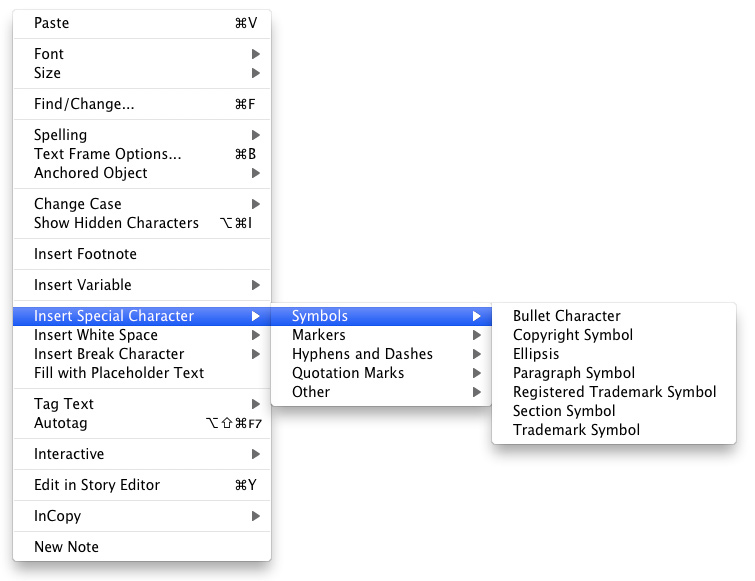Select New Note menu item
755x581 pixels.
(66, 547)
